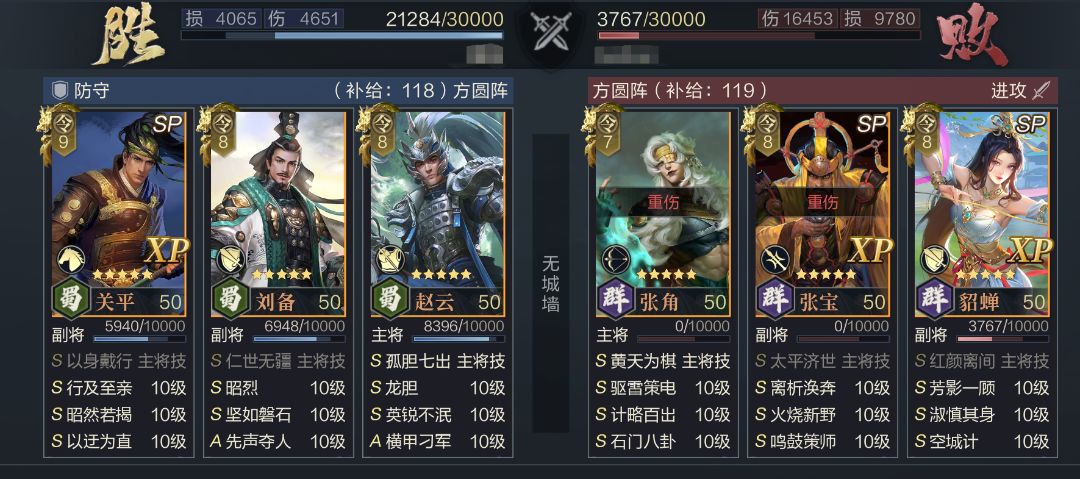Click the 令 9 command badge on 关平
The image size is (1080, 479).
coord(62,131)
